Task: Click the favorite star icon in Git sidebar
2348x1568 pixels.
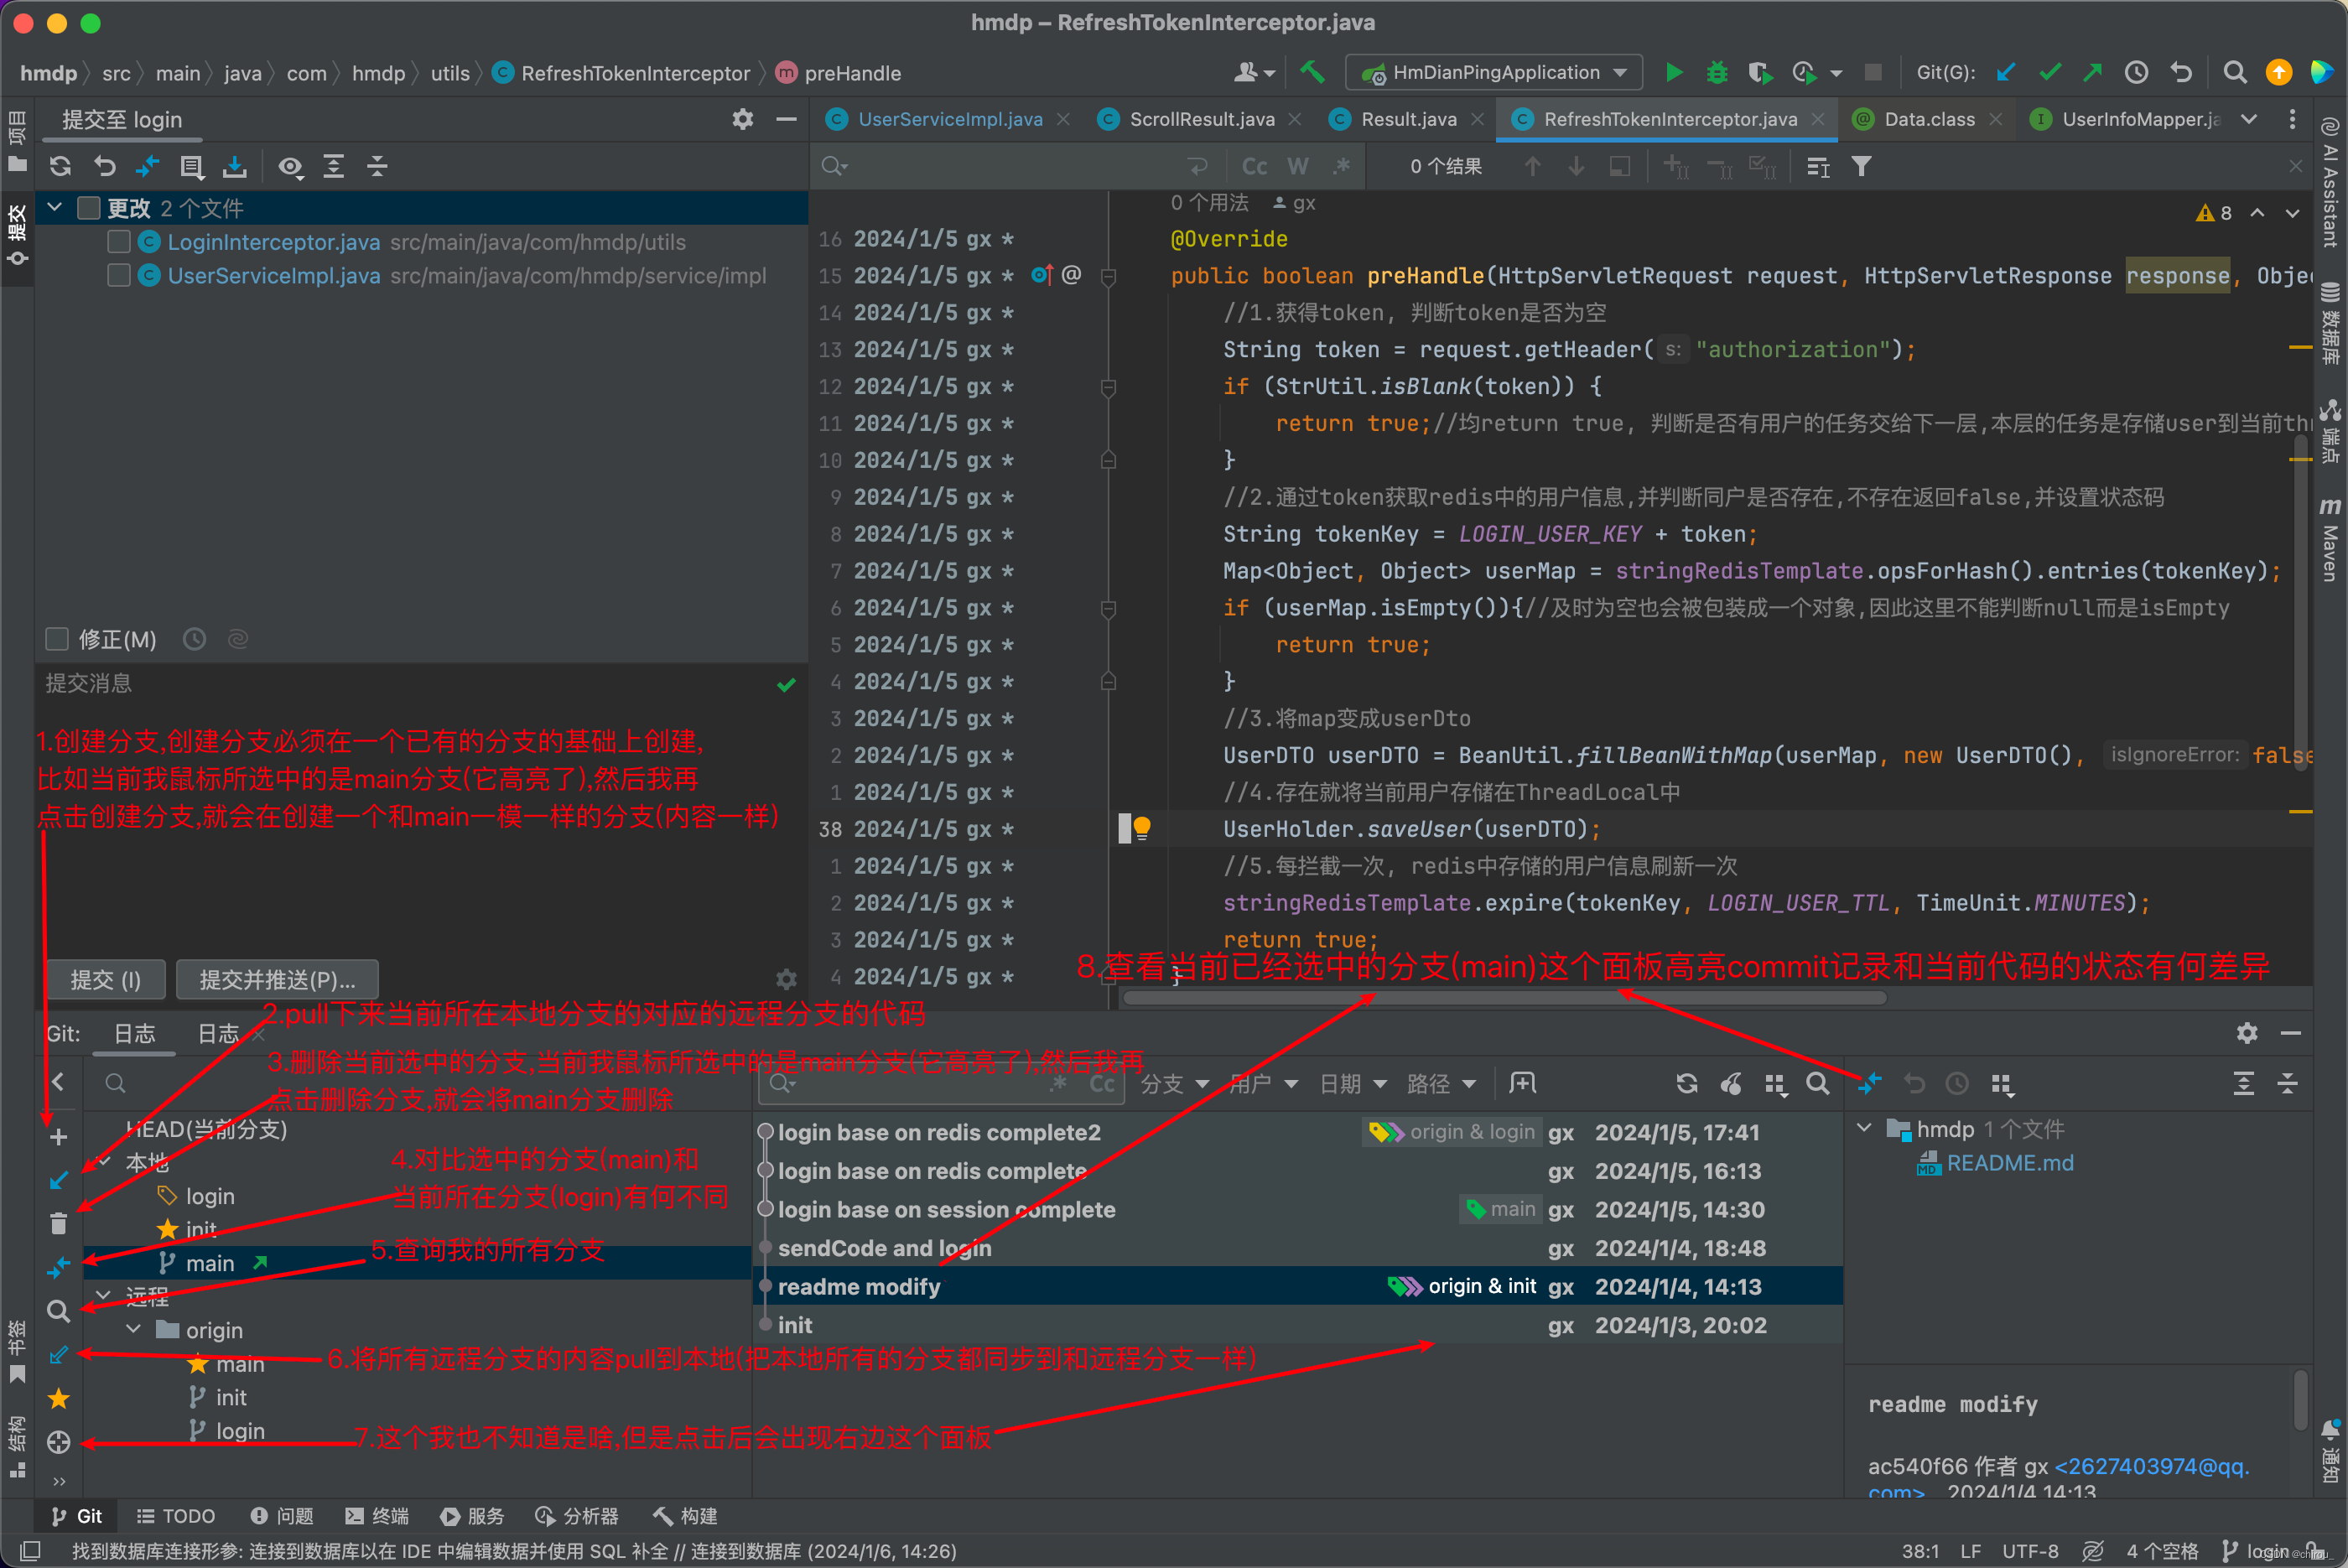Action: 58,1398
